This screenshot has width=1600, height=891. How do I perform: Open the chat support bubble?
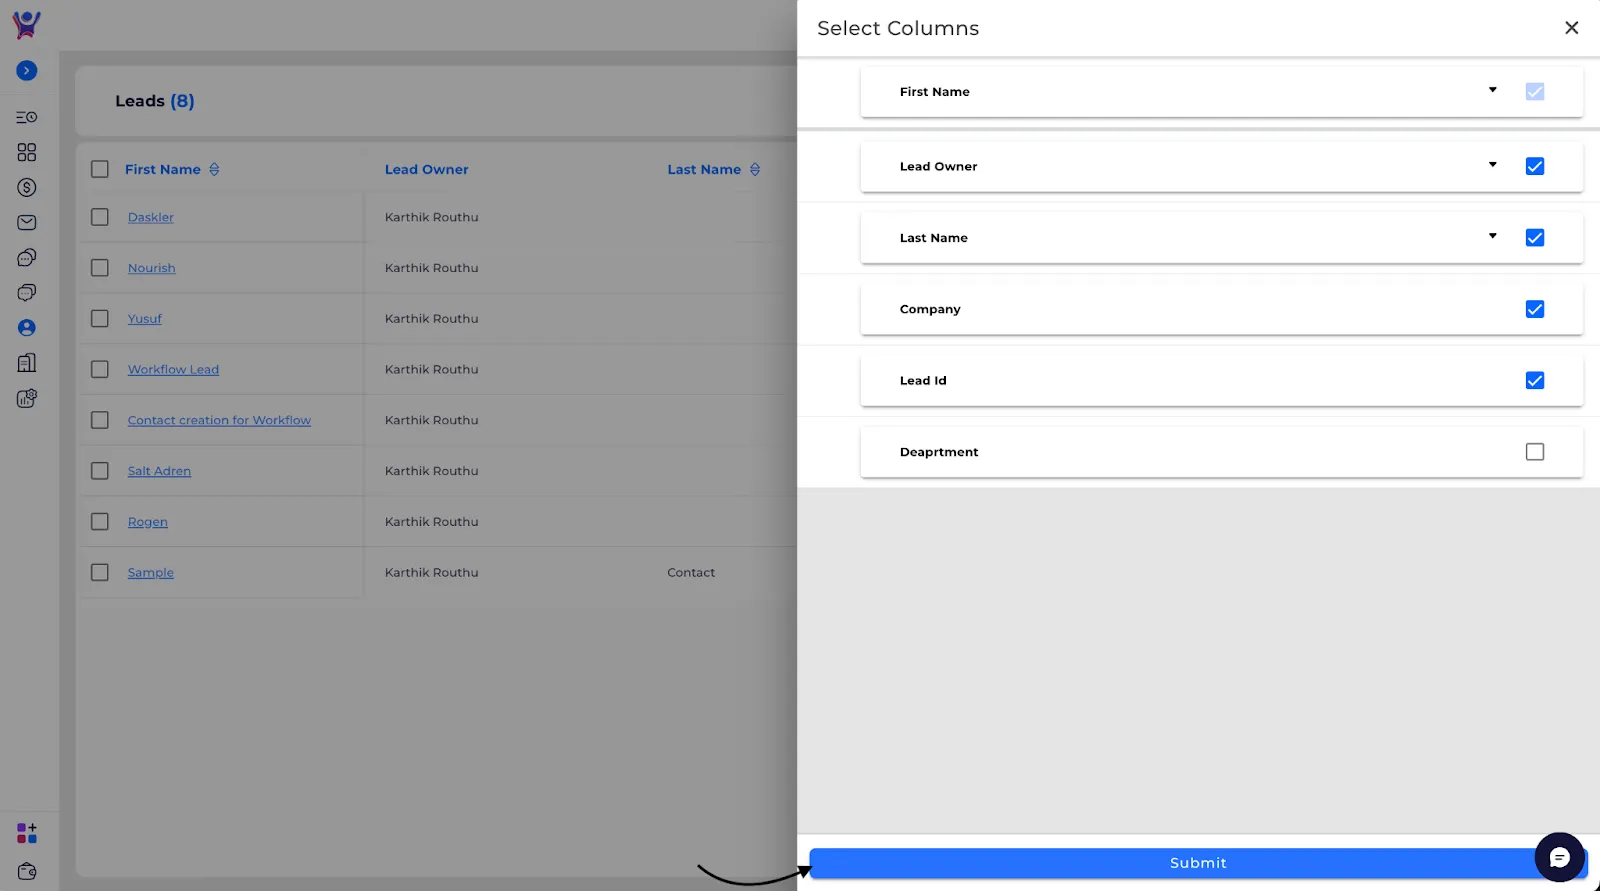[1559, 857]
